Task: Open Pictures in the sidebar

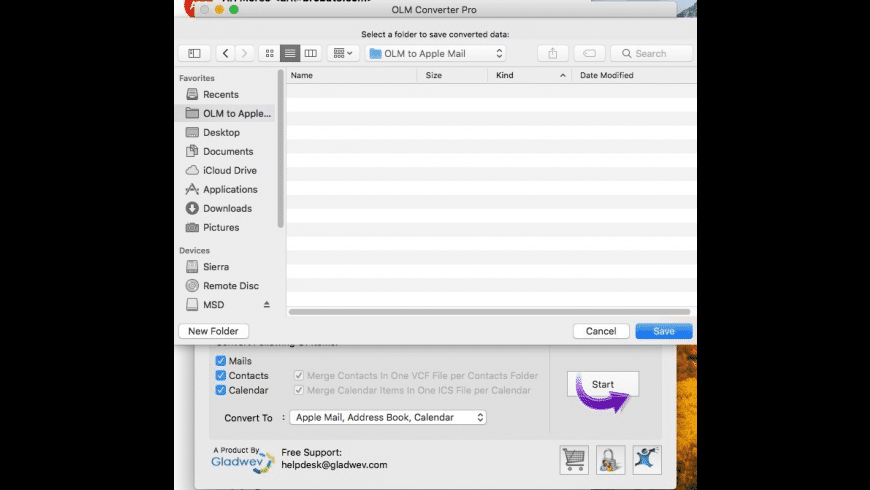Action: click(220, 227)
